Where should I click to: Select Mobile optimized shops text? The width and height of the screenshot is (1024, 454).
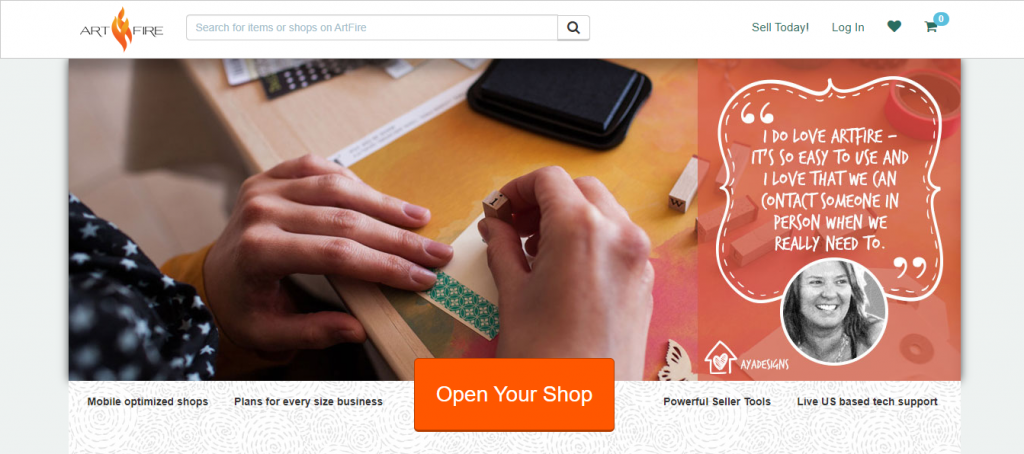[148, 402]
